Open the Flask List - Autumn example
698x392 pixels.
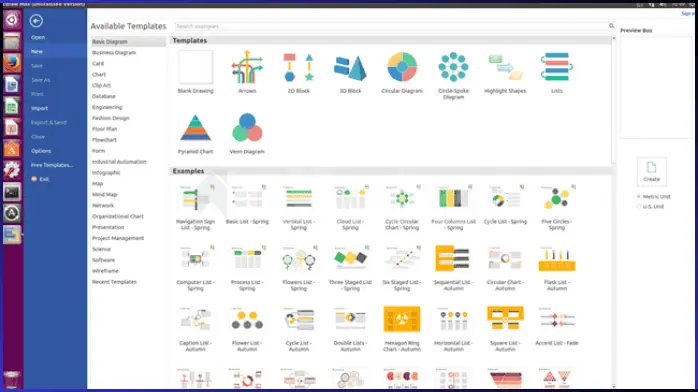pyautogui.click(x=556, y=268)
